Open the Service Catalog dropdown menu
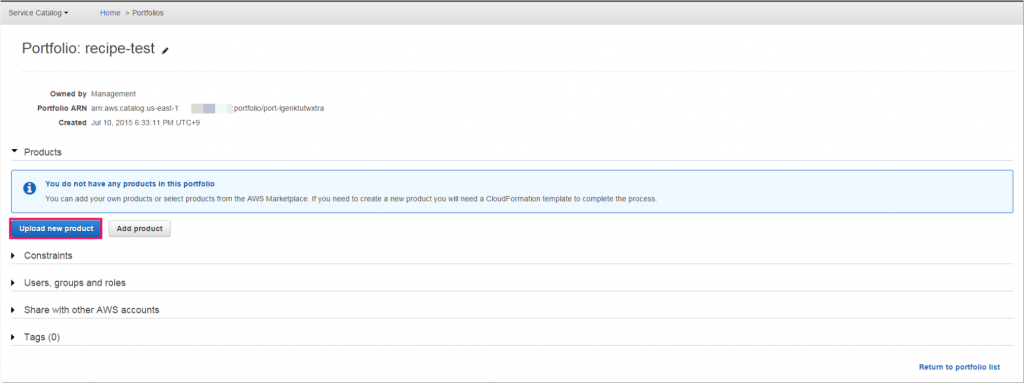 coord(38,12)
